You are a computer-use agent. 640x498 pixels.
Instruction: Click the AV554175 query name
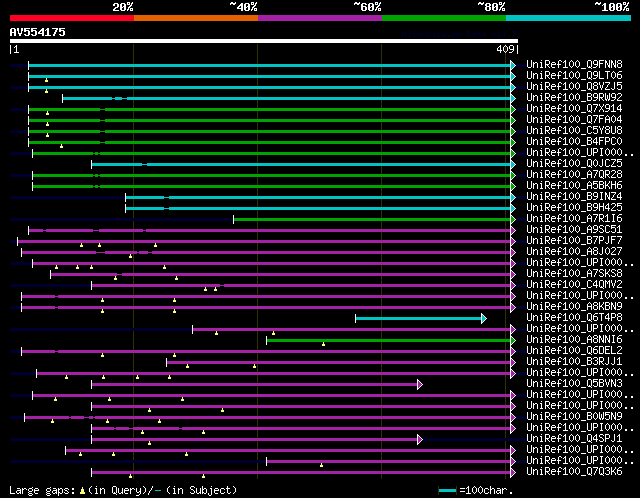click(38, 32)
